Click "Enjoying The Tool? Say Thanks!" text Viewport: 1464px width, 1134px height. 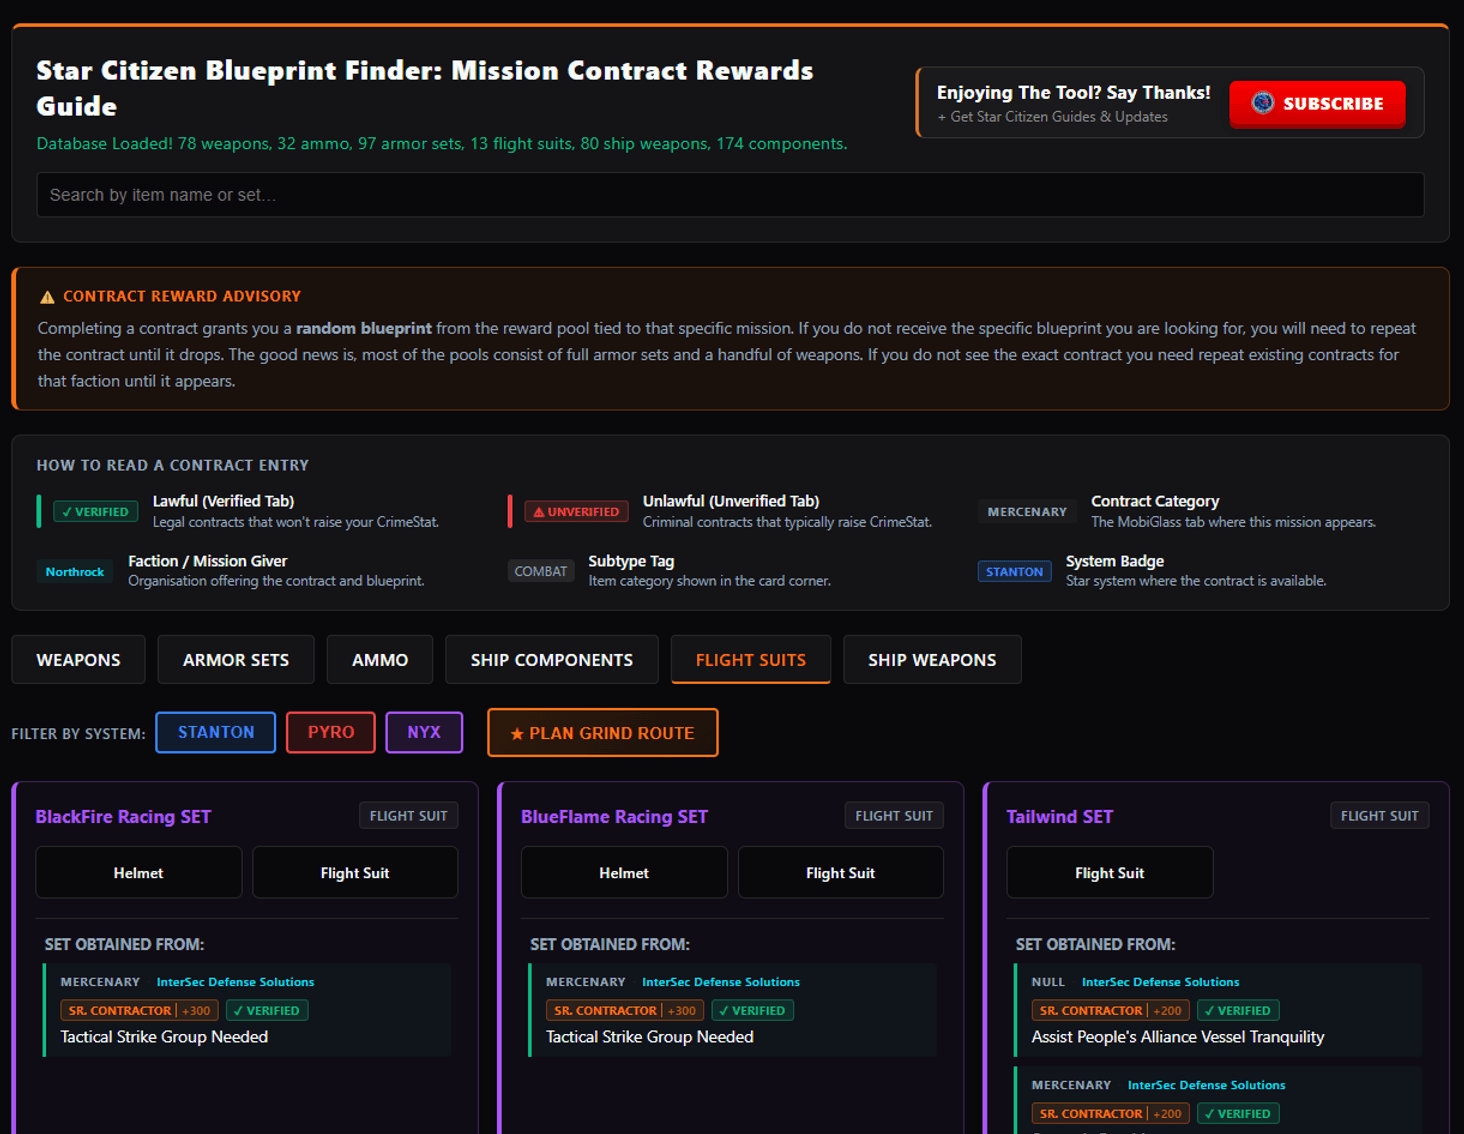[x=1074, y=93]
